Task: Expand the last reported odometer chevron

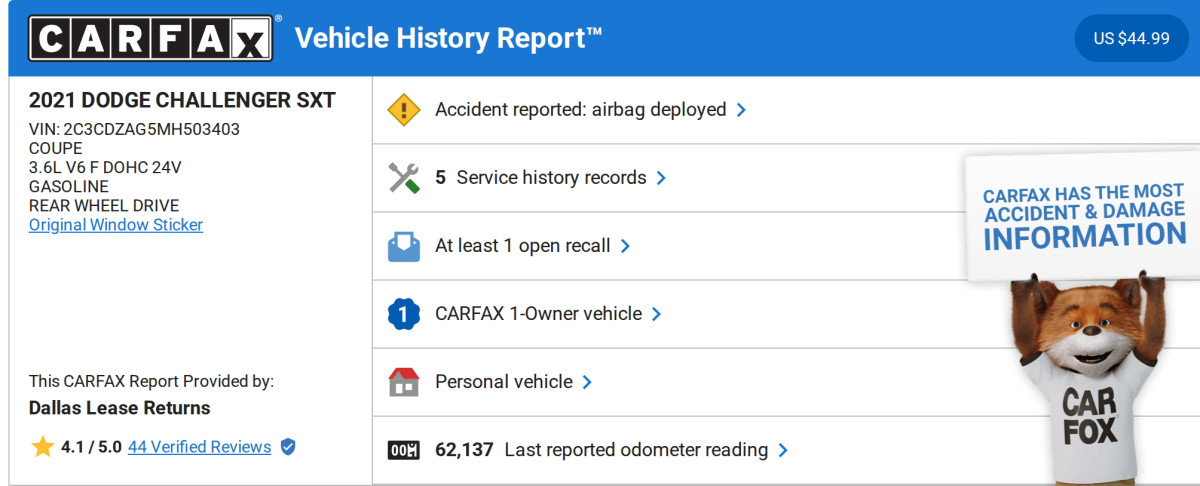Action: (x=783, y=450)
